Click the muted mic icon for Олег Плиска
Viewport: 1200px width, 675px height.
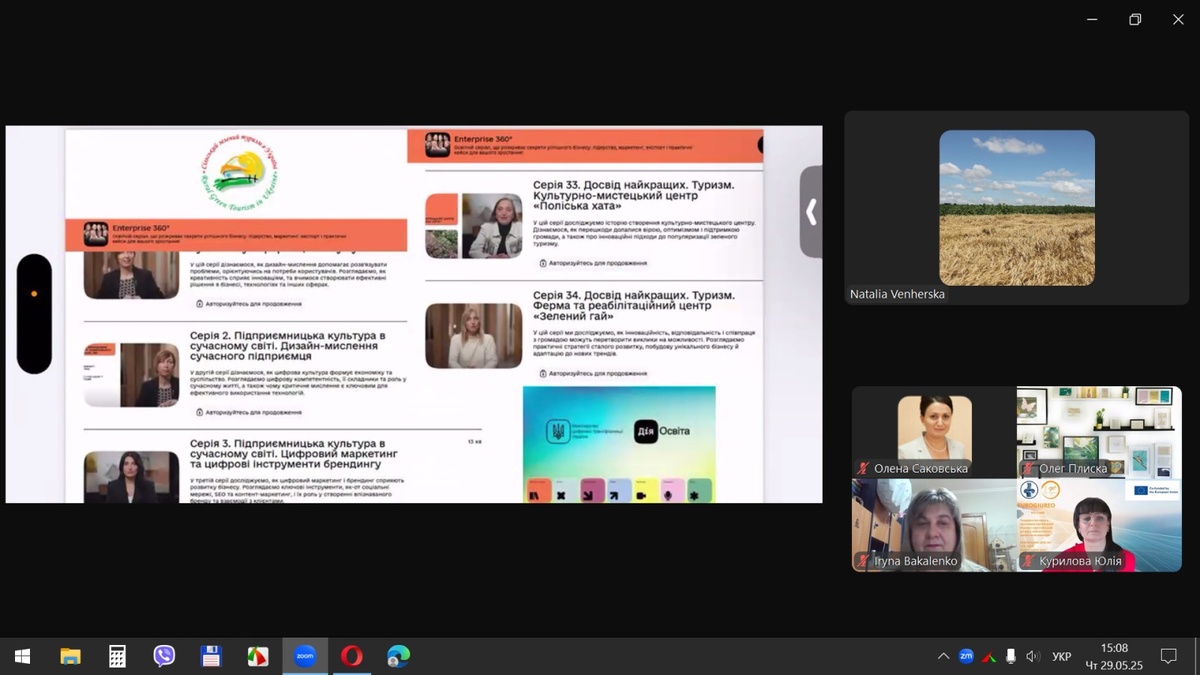click(x=1027, y=469)
